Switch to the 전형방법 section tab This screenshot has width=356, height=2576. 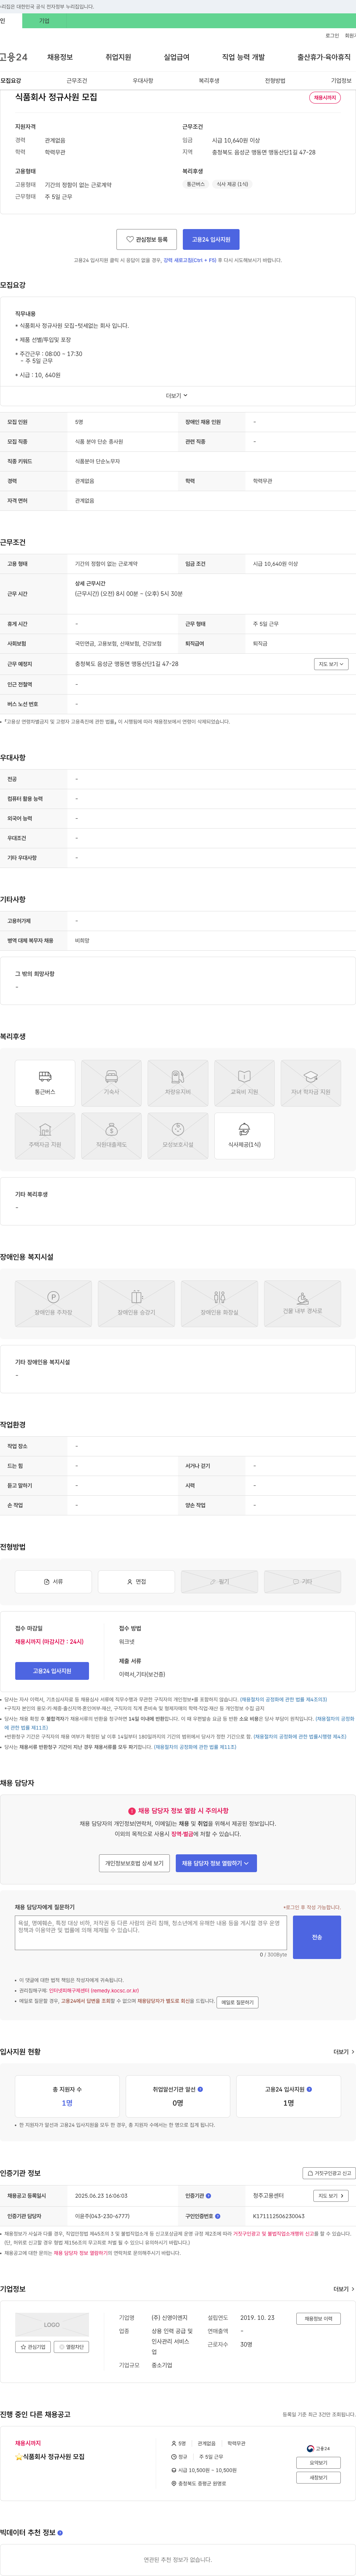tap(275, 81)
